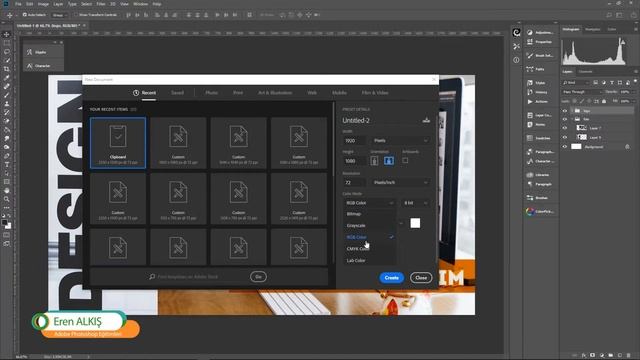
Task: Open the Auto-Select Group dropdown
Action: click(60, 15)
